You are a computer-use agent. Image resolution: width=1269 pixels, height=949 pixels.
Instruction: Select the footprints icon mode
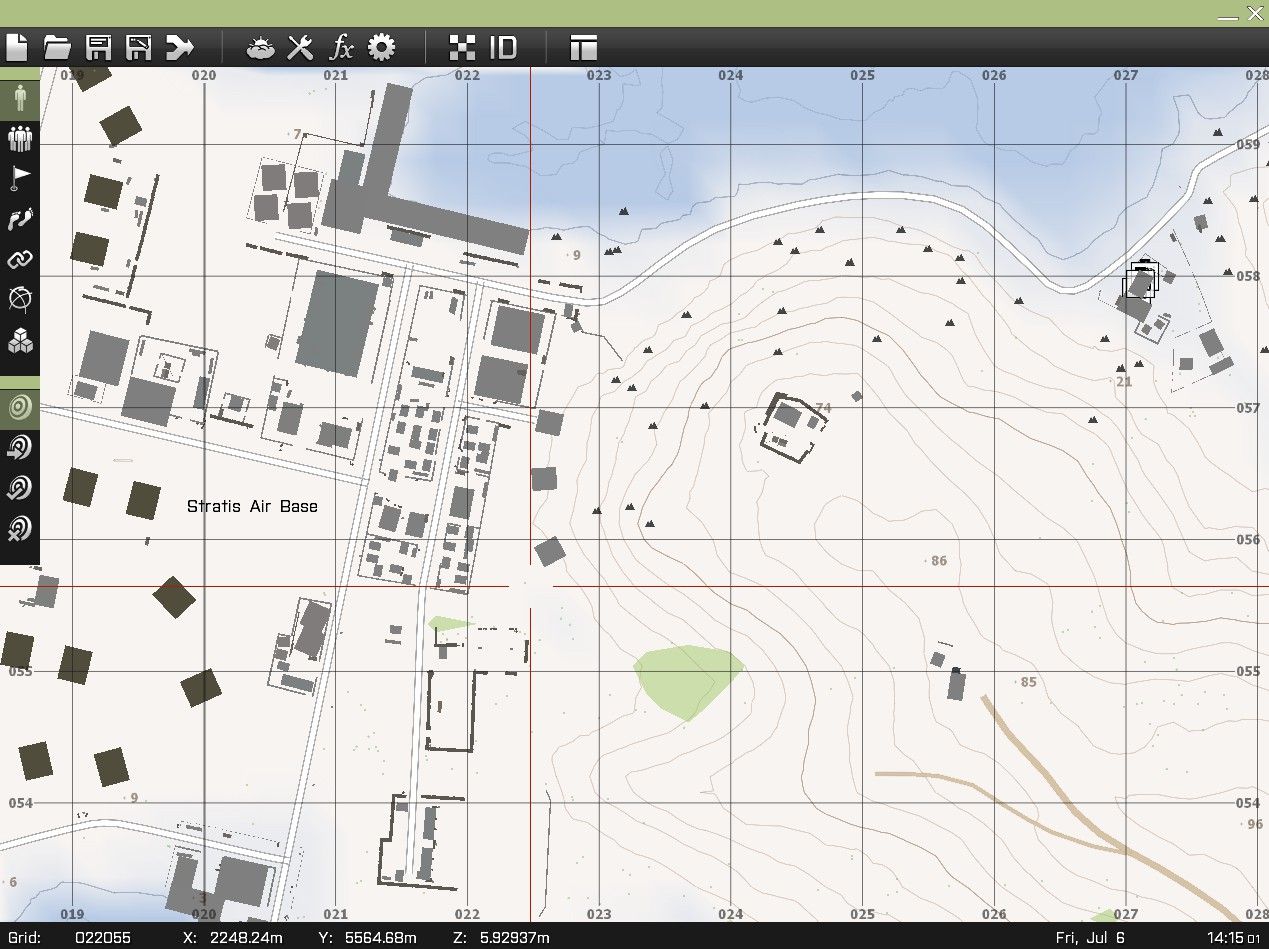coord(20,219)
